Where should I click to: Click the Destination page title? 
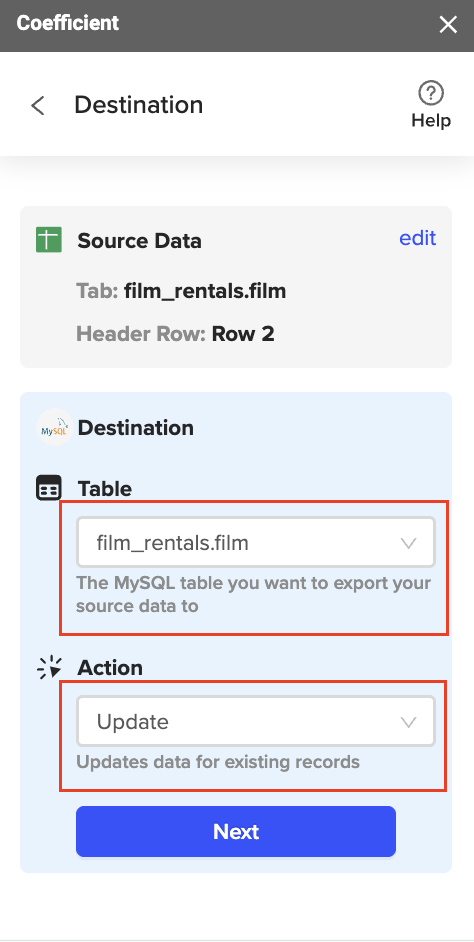click(139, 105)
